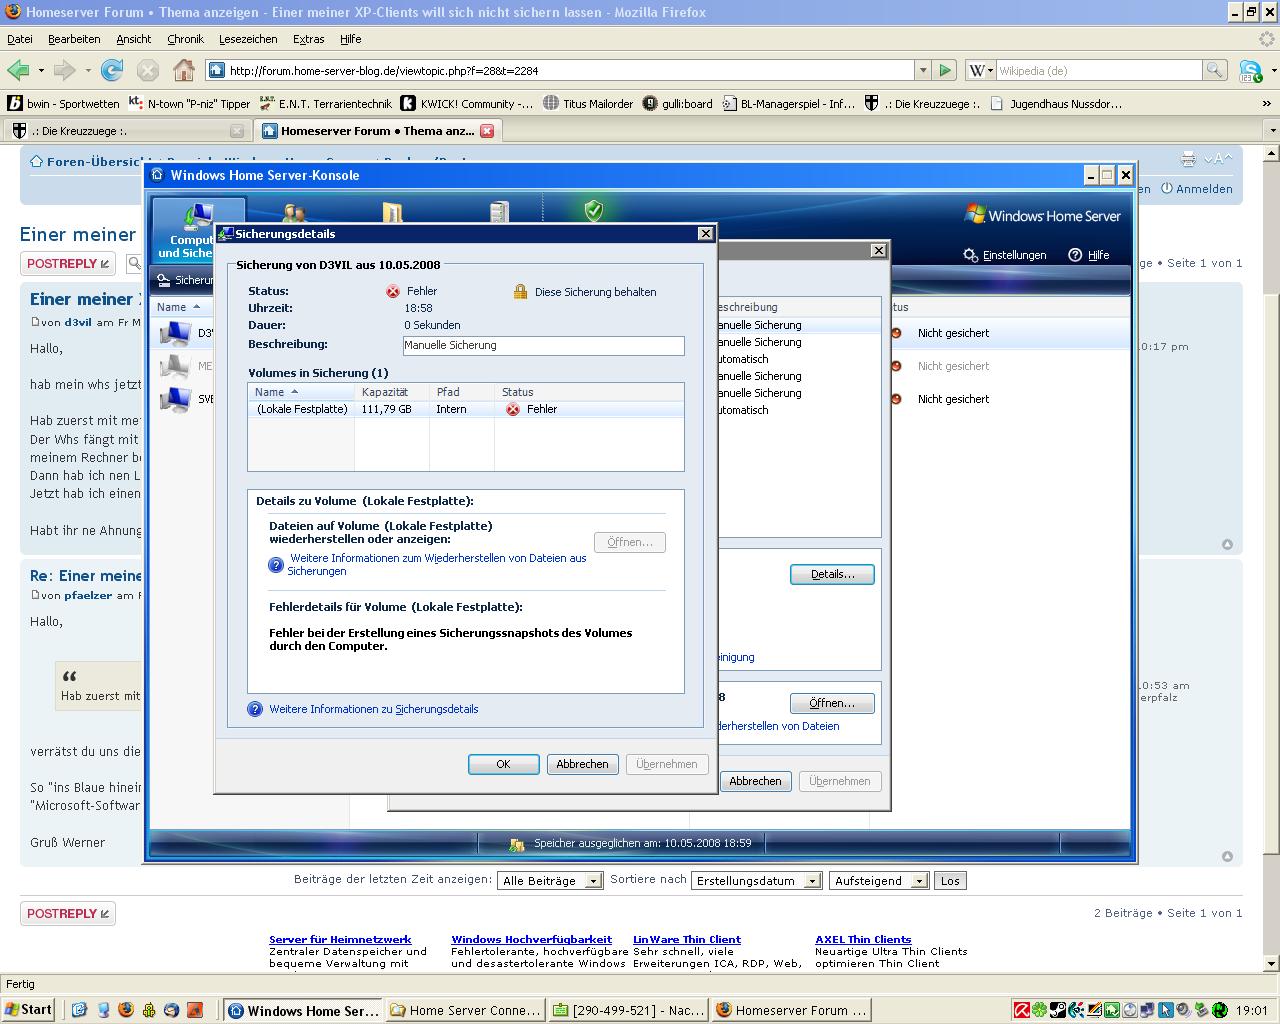
Task: Click the Firefox forward arrow
Action: pos(64,70)
